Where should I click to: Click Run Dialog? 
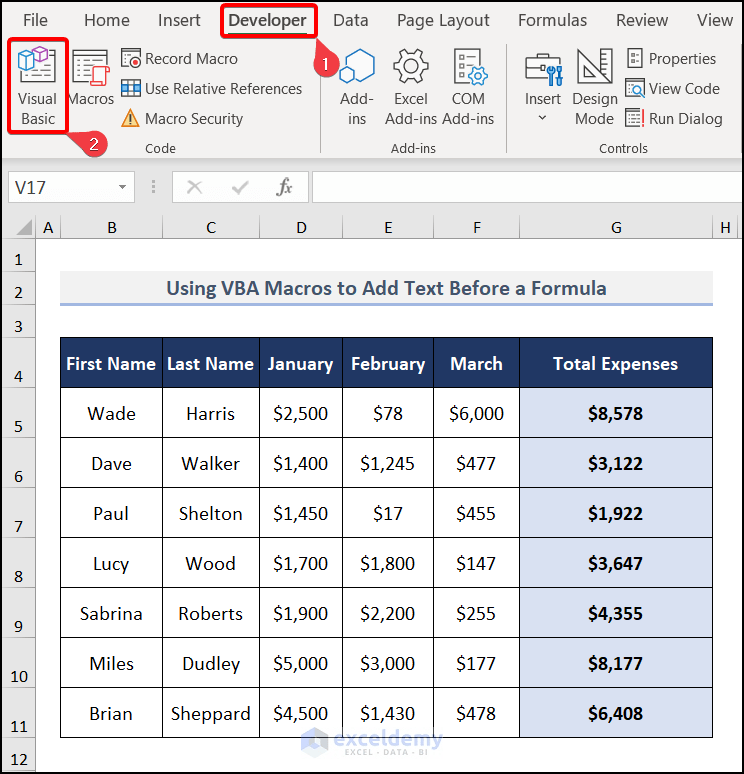click(x=674, y=119)
